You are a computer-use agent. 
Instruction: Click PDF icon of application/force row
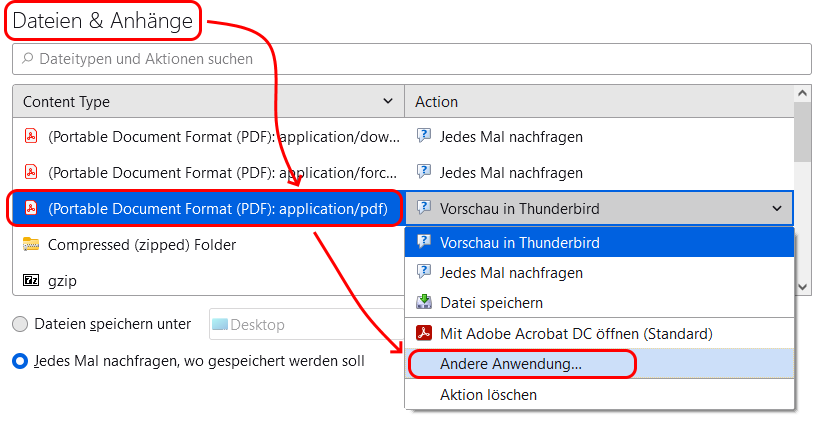pyautogui.click(x=31, y=172)
